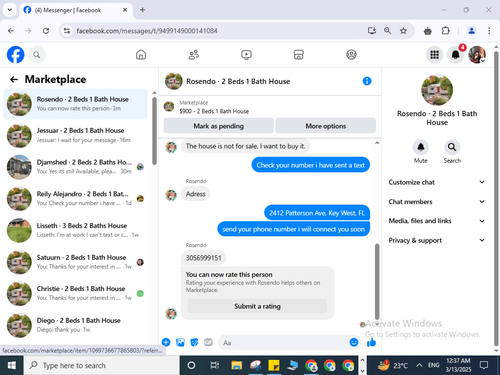This screenshot has height=375, width=500.
Task: Open the account profile picture menu
Action: pyautogui.click(x=477, y=55)
